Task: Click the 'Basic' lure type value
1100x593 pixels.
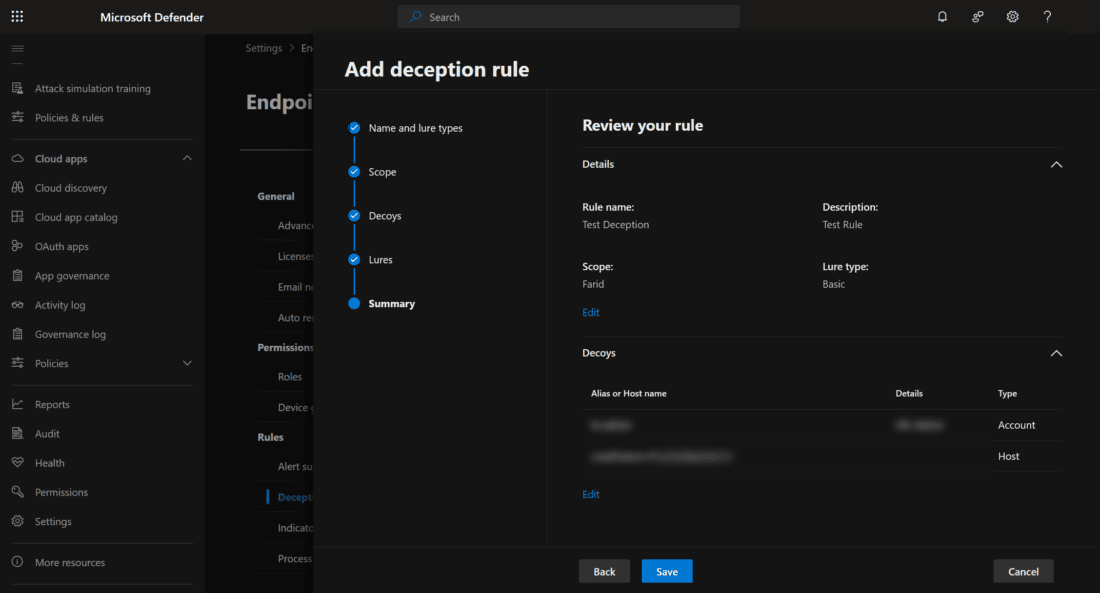Action: click(833, 284)
